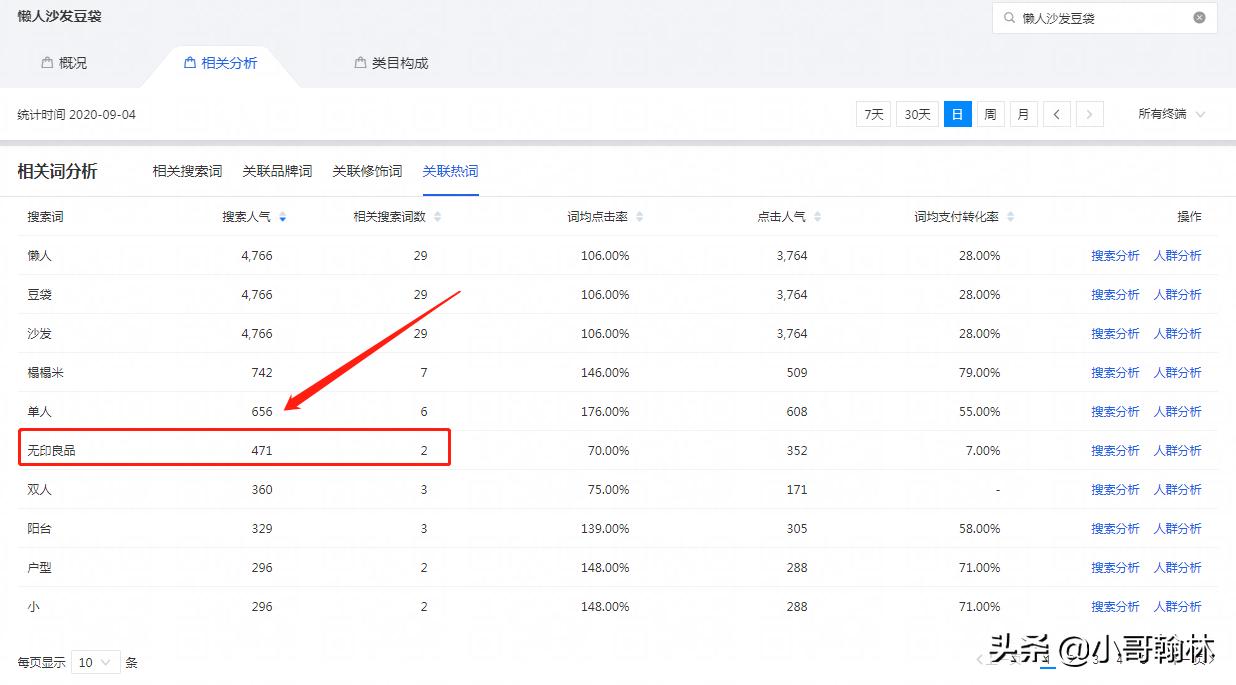The image size is (1236, 685).
Task: Toggle sort on 词均支付转化率 column
Action: tap(1012, 216)
